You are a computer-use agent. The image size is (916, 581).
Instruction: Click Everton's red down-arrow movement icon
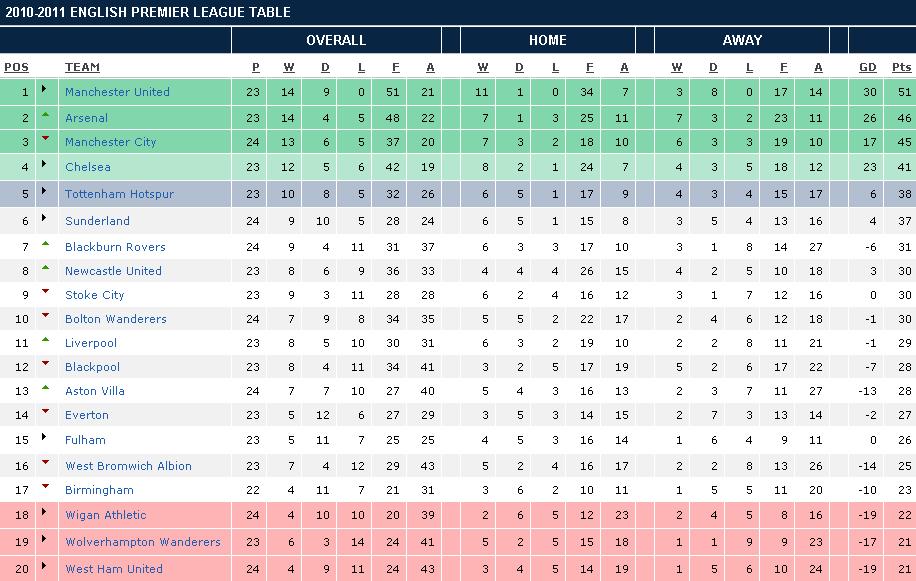tap(46, 411)
